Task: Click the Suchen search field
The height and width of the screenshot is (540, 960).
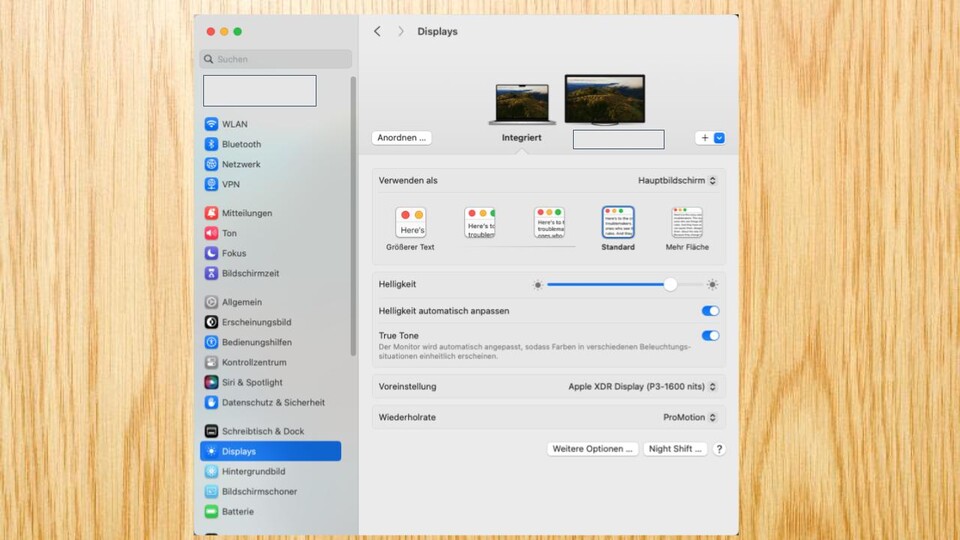Action: (x=276, y=59)
